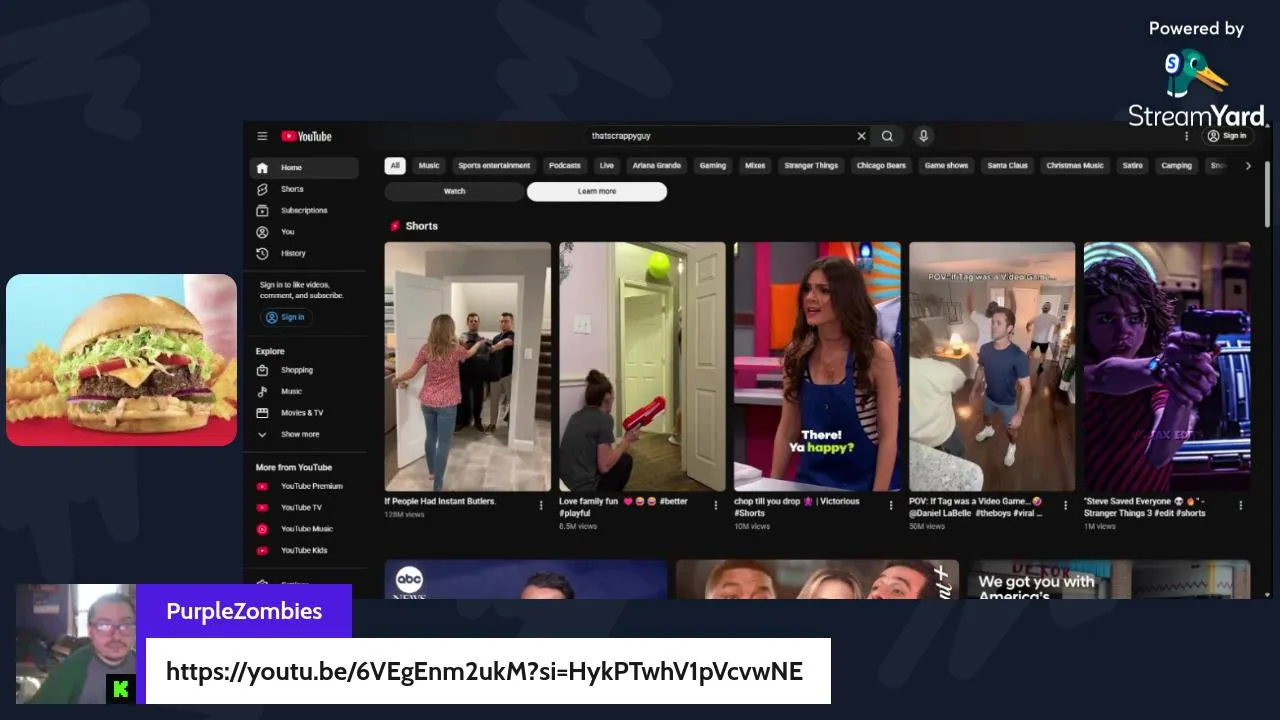Select the 'Podcasts' chip
The height and width of the screenshot is (720, 1280).
point(565,166)
